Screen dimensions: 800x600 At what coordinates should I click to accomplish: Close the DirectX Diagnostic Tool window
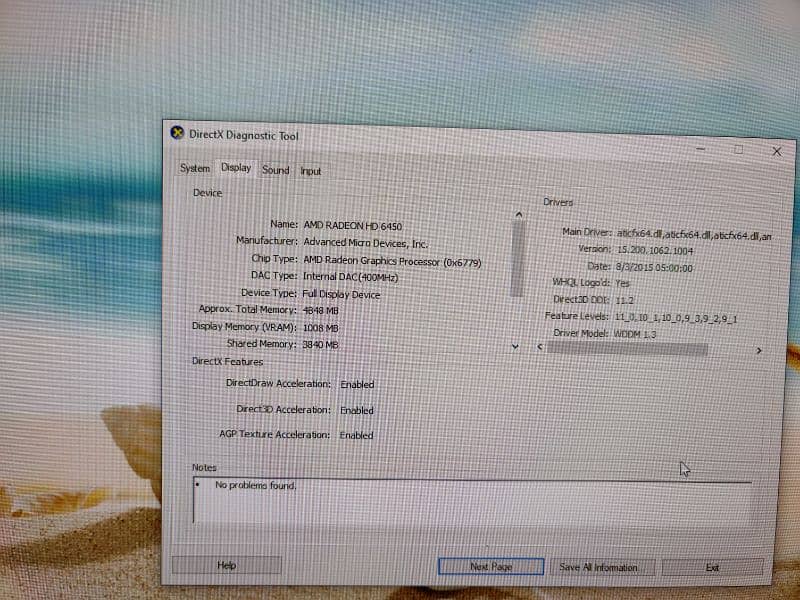coord(776,151)
